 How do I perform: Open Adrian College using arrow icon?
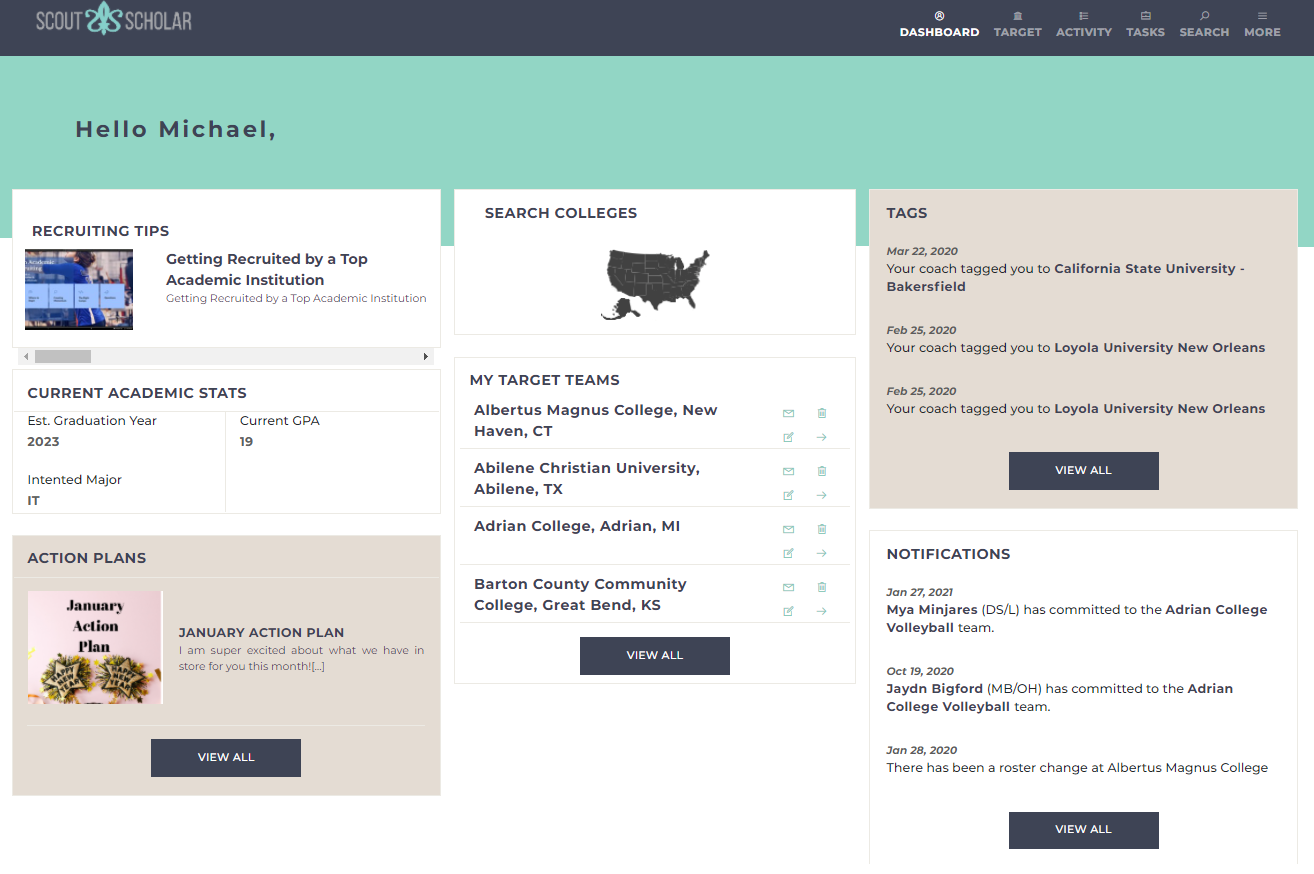pos(822,553)
